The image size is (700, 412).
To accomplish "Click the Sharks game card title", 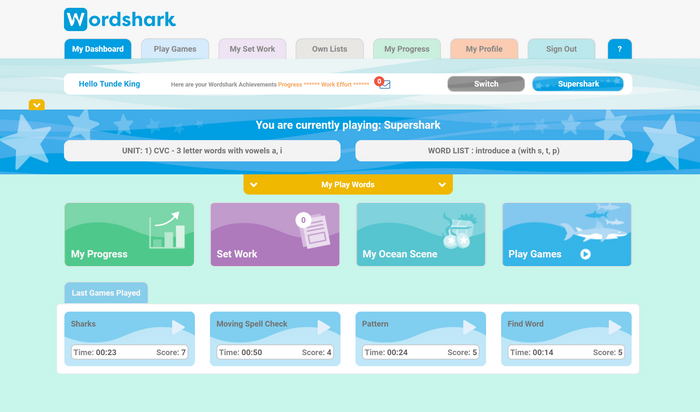I will click(x=83, y=324).
